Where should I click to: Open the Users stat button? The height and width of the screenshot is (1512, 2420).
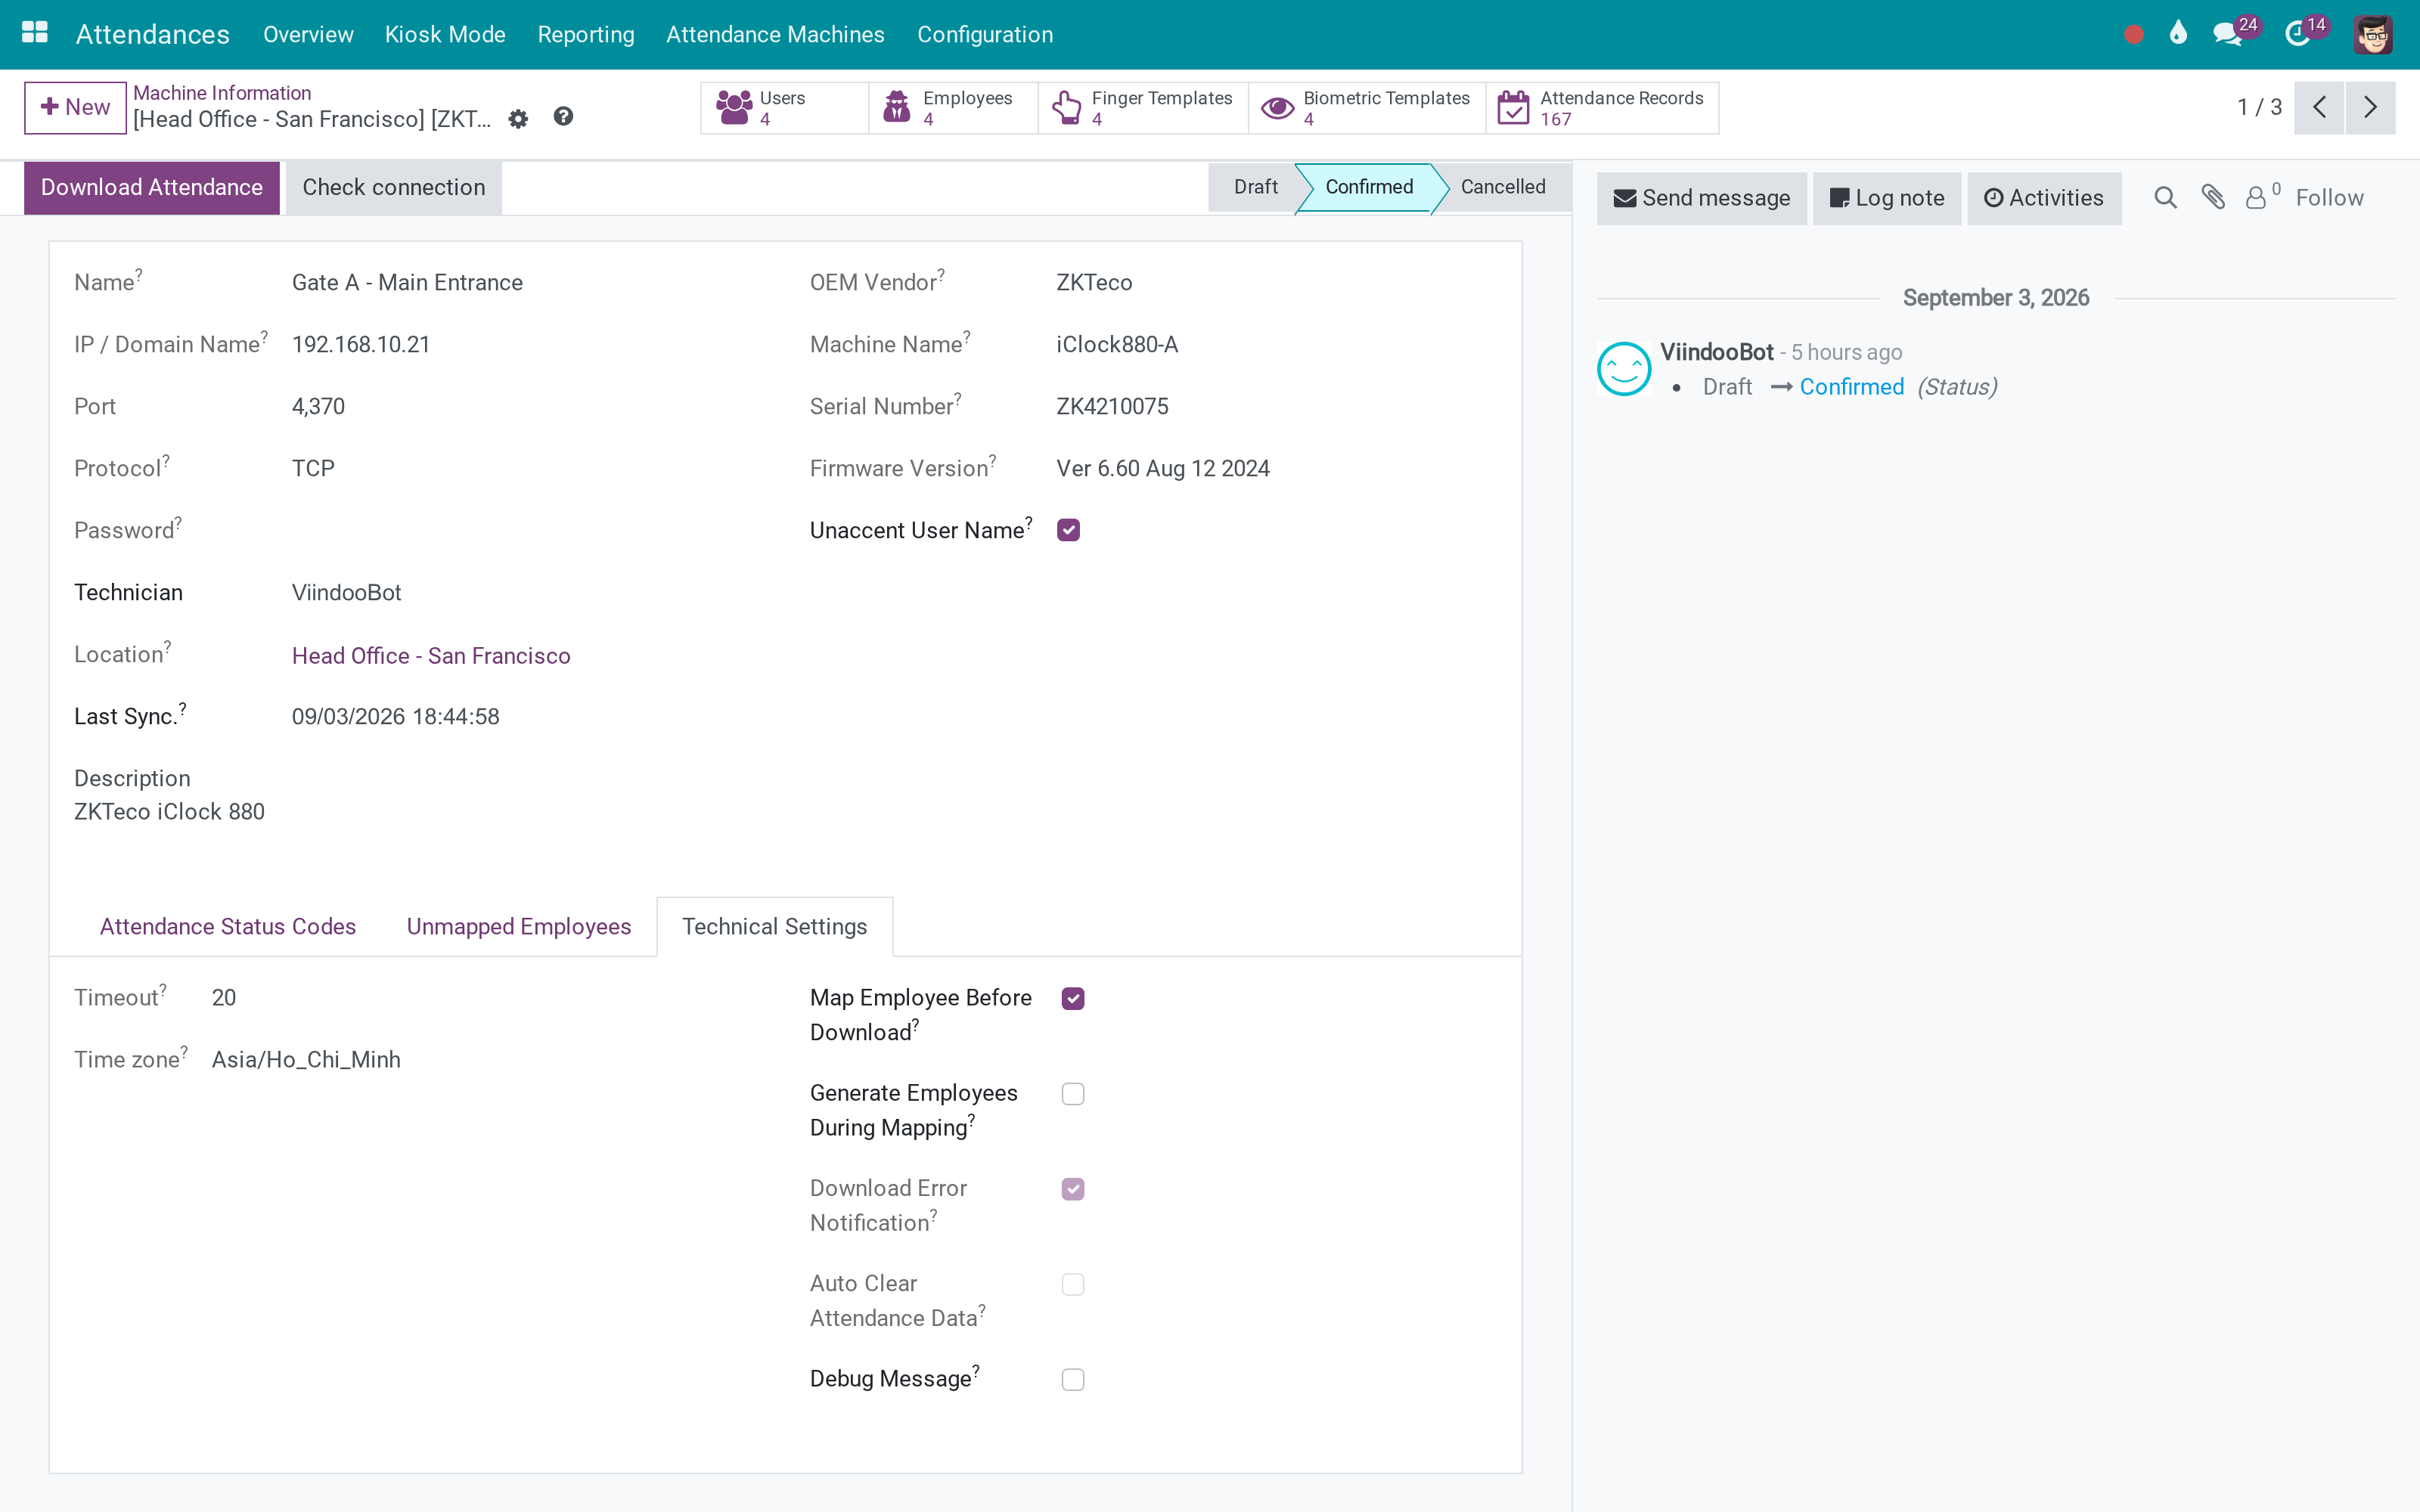784,108
